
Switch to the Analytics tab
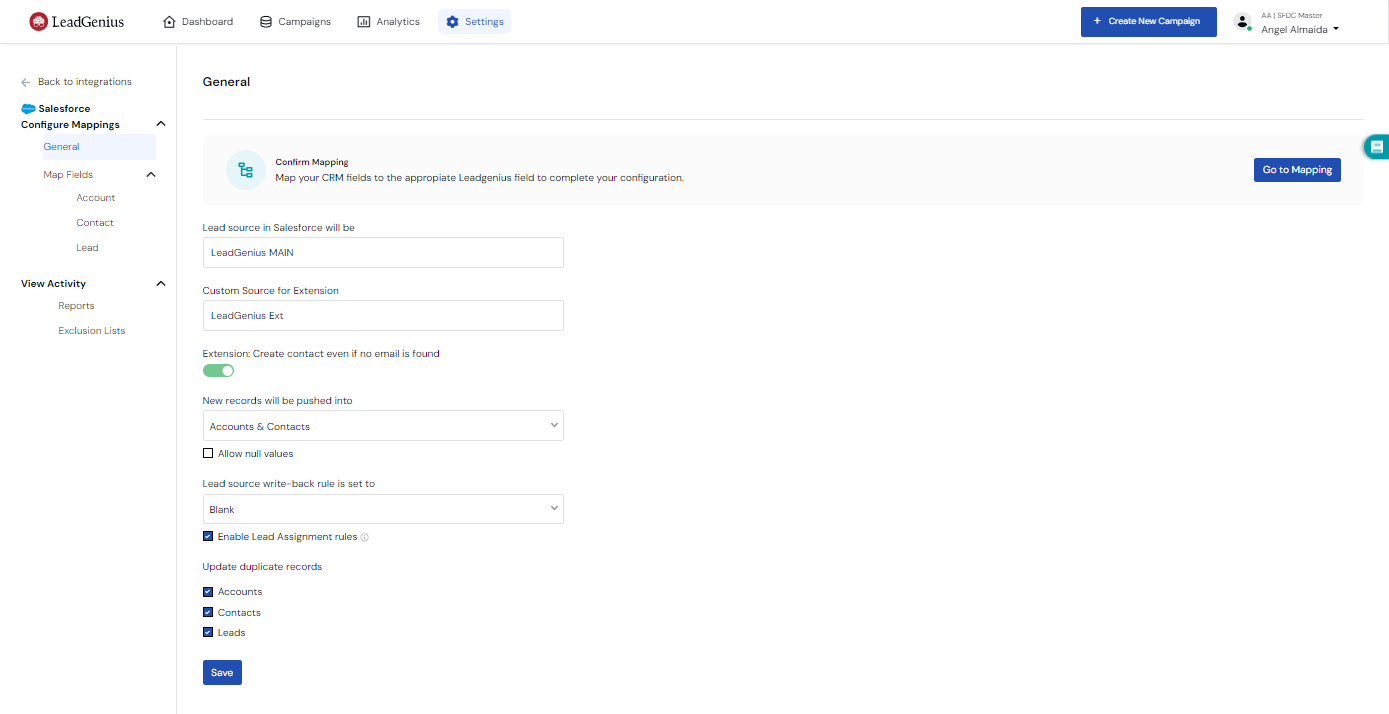[x=388, y=22]
